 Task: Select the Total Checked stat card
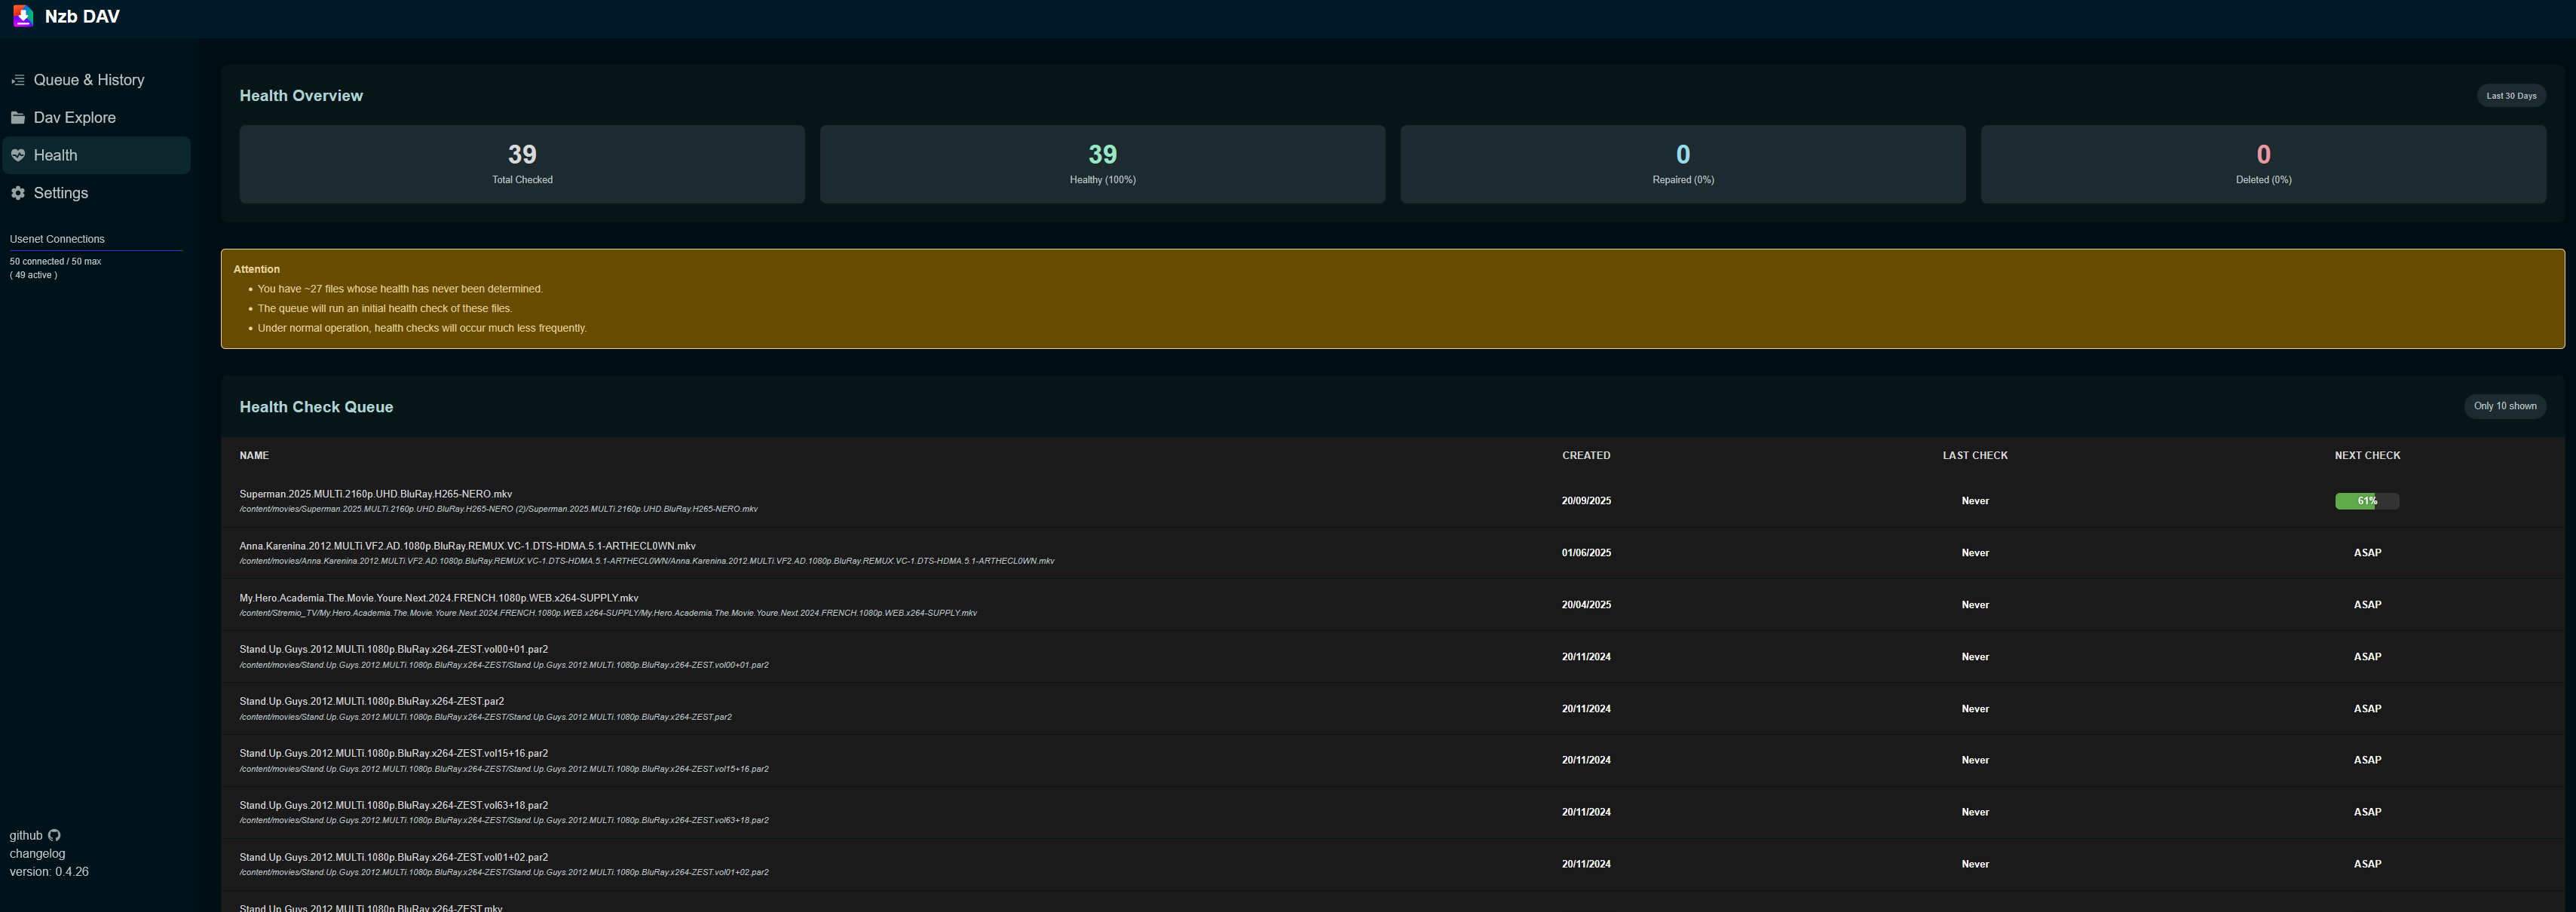tap(522, 164)
